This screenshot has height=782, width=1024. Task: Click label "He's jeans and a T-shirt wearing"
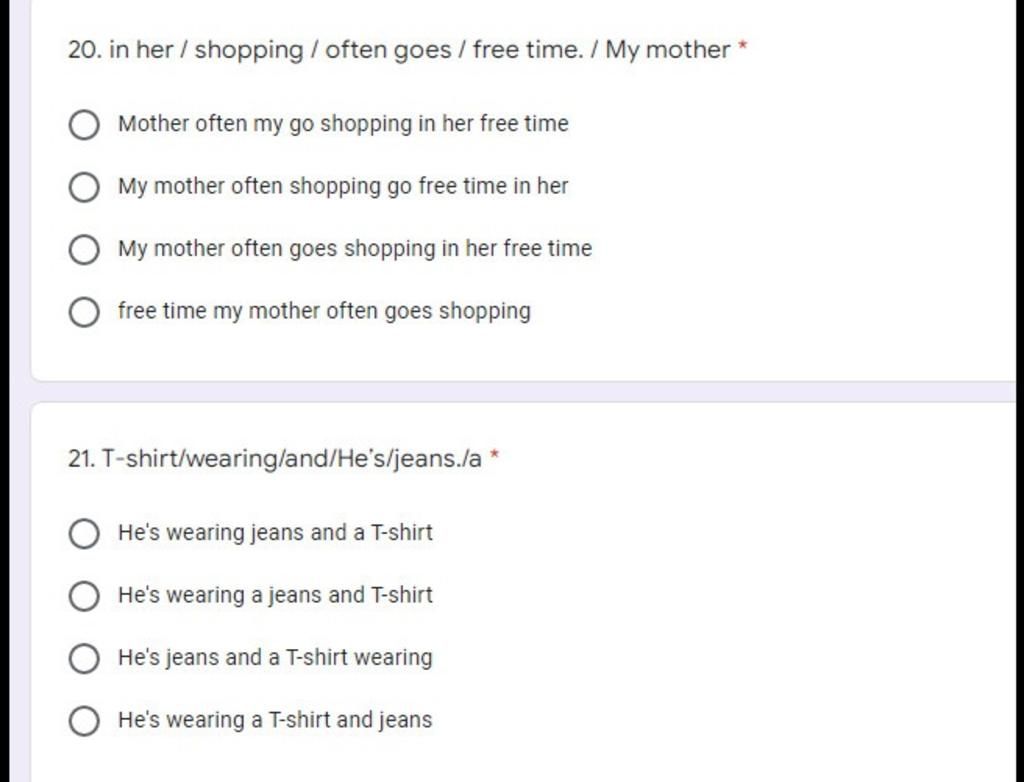click(x=275, y=658)
